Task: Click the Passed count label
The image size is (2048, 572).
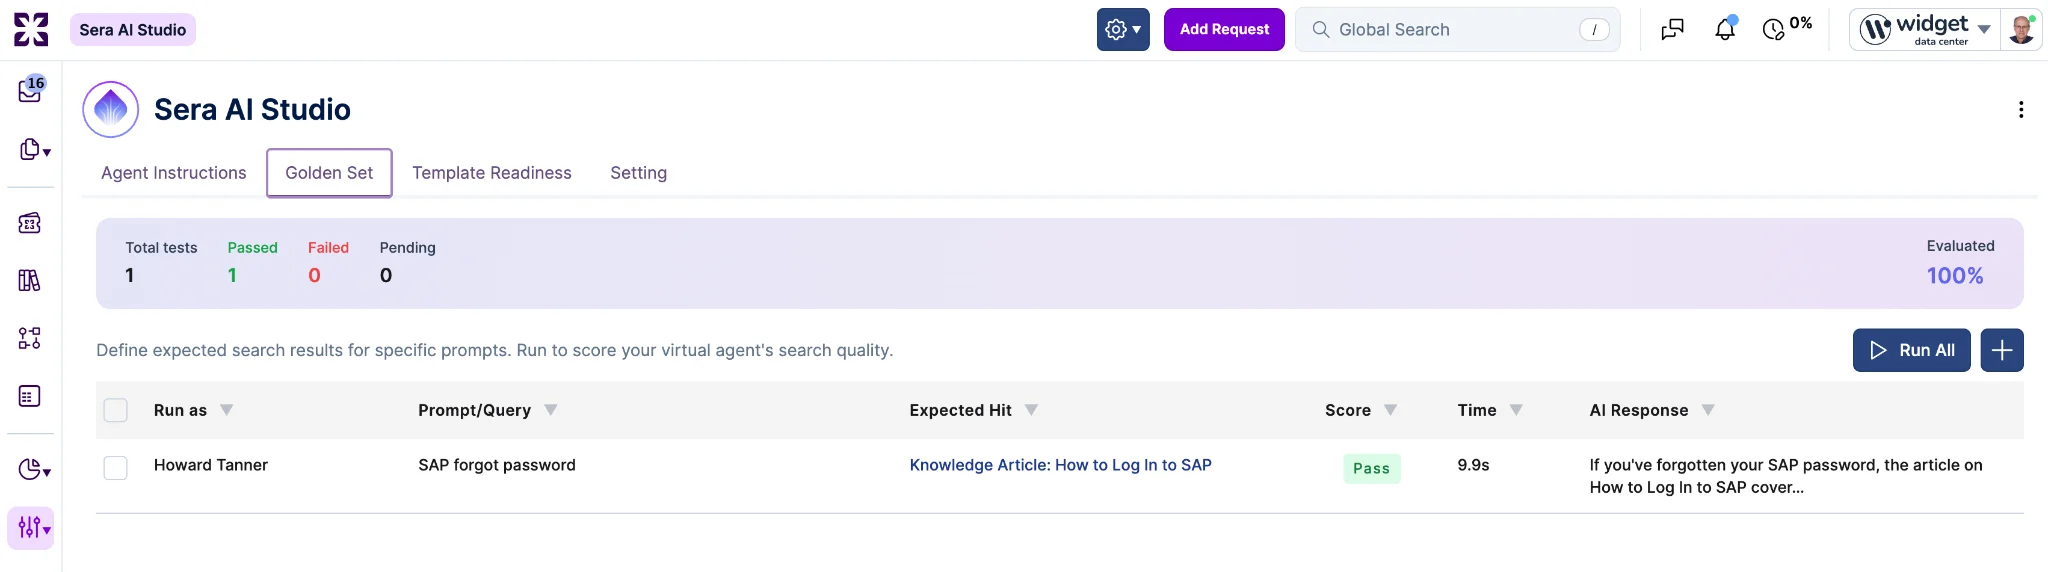Action: 252,247
